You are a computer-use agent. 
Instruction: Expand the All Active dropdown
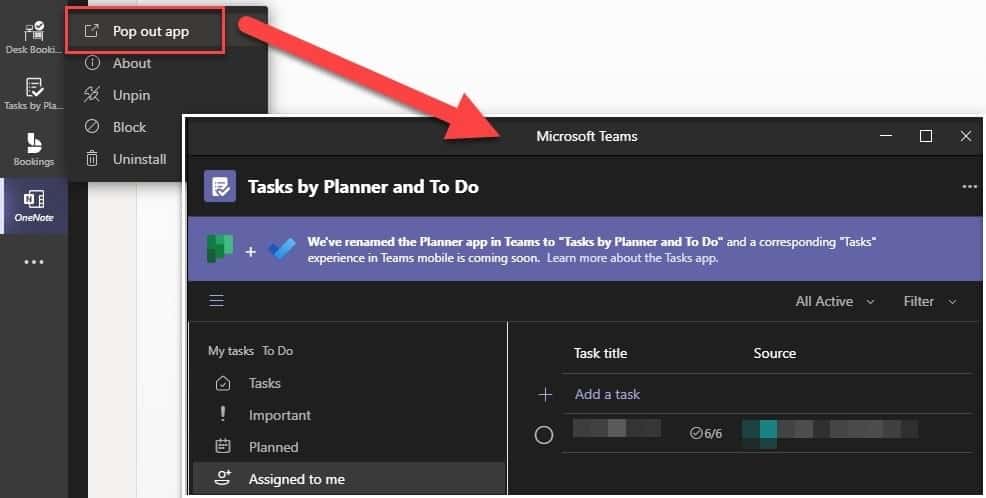click(x=835, y=301)
